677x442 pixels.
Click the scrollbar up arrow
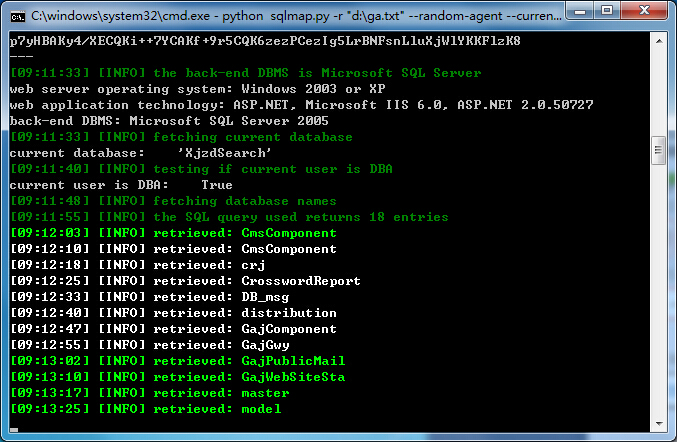pyautogui.click(x=659, y=41)
